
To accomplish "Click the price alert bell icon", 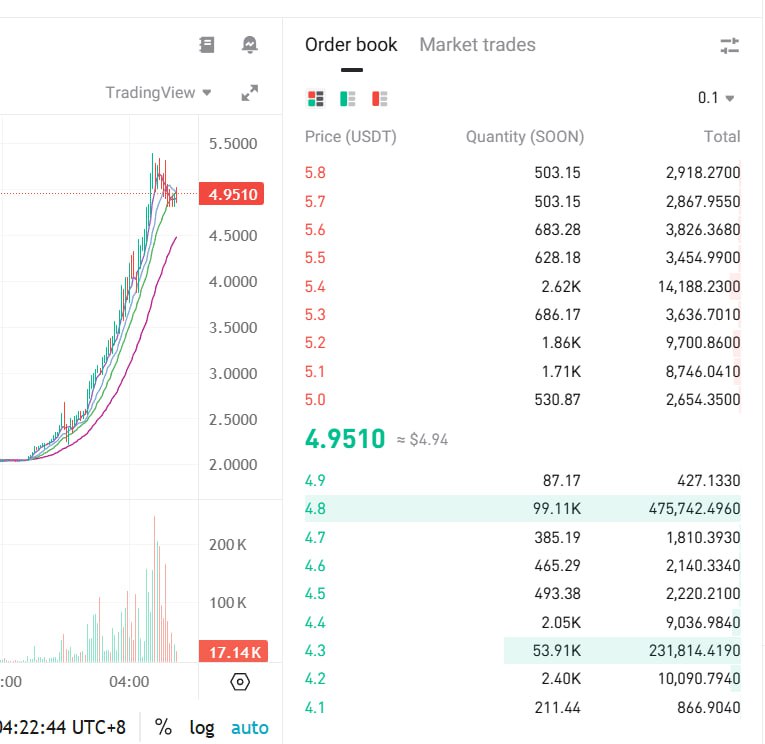I will coord(250,45).
